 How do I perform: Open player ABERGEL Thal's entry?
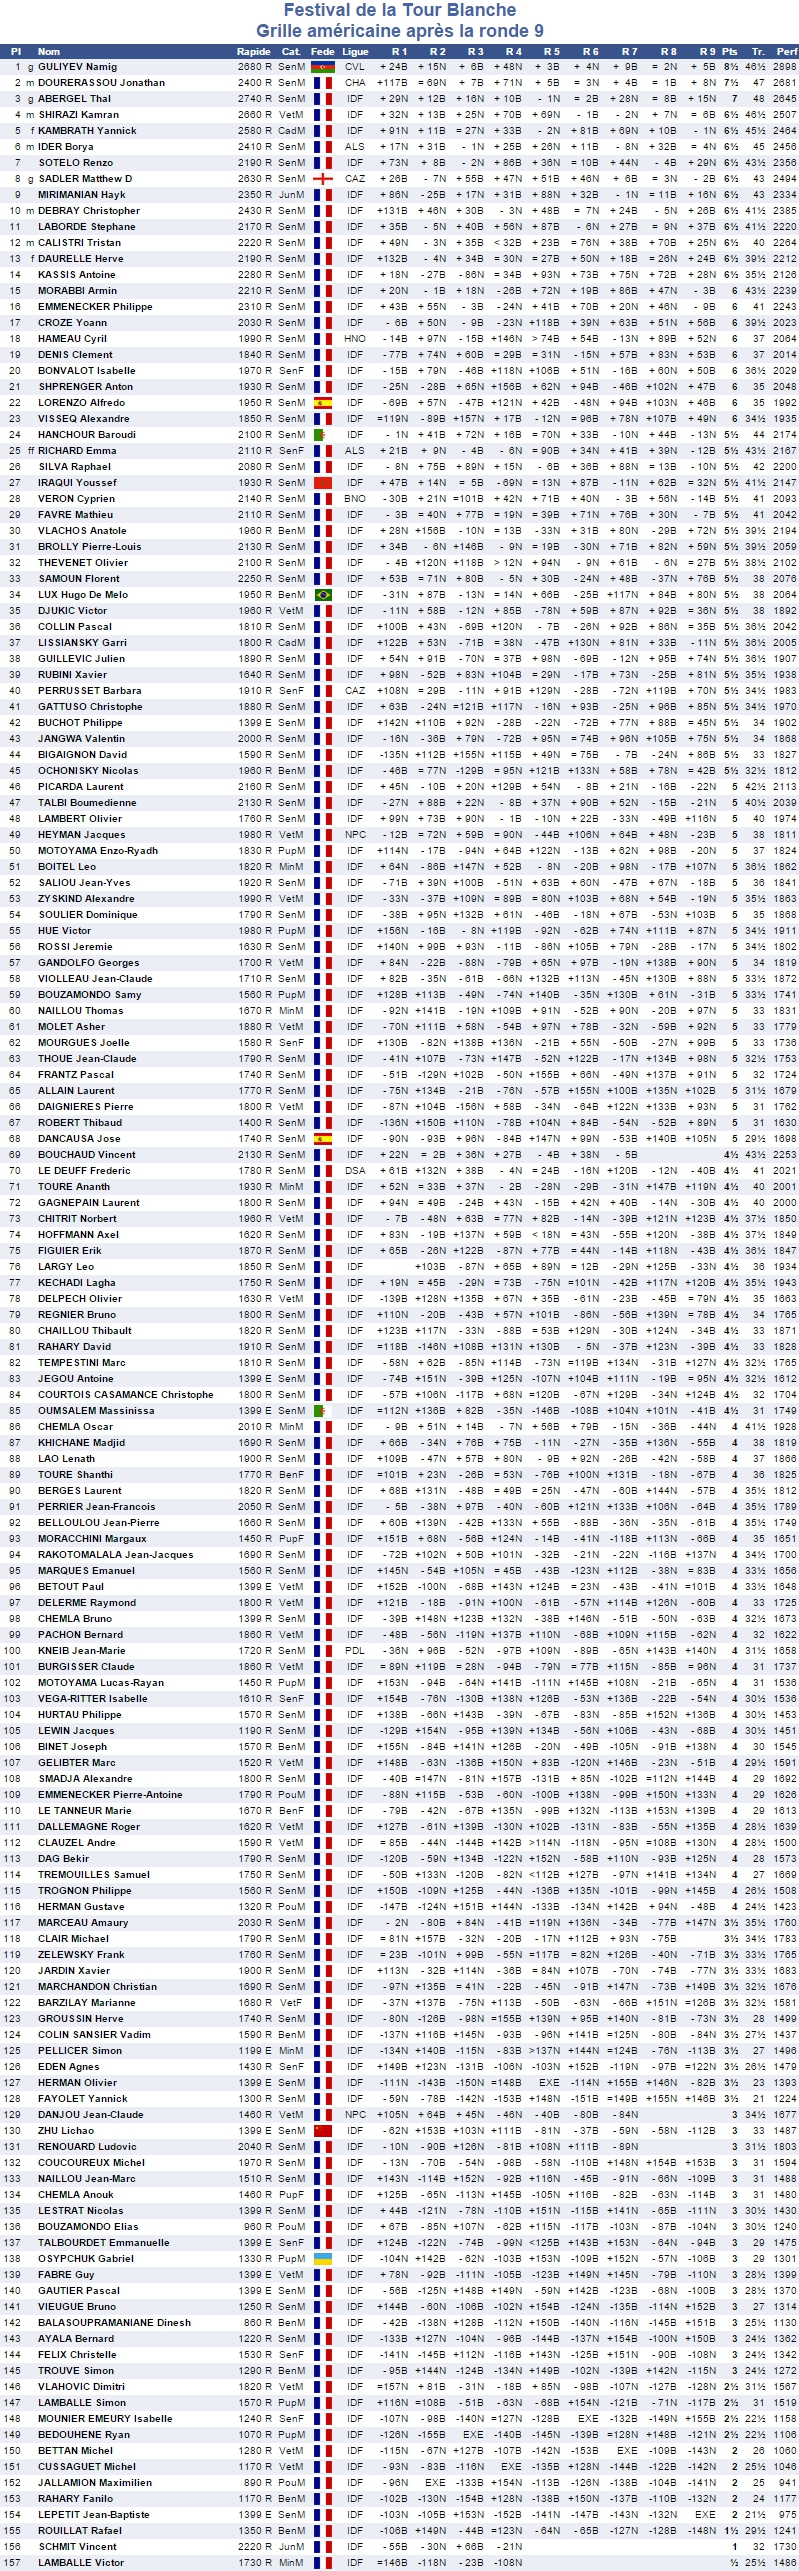[74, 99]
